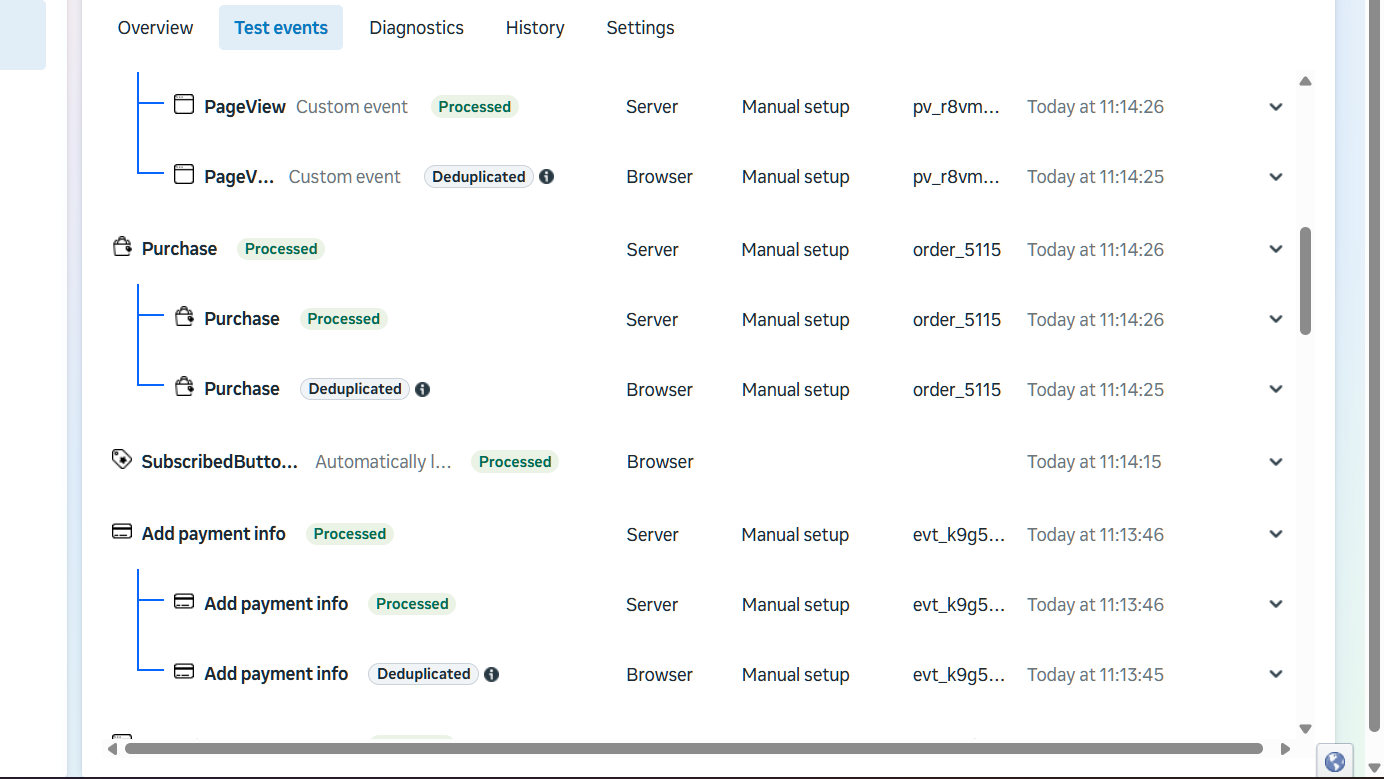
Task: Click the info icon beside Deduplicated PageView badge
Action: point(547,177)
